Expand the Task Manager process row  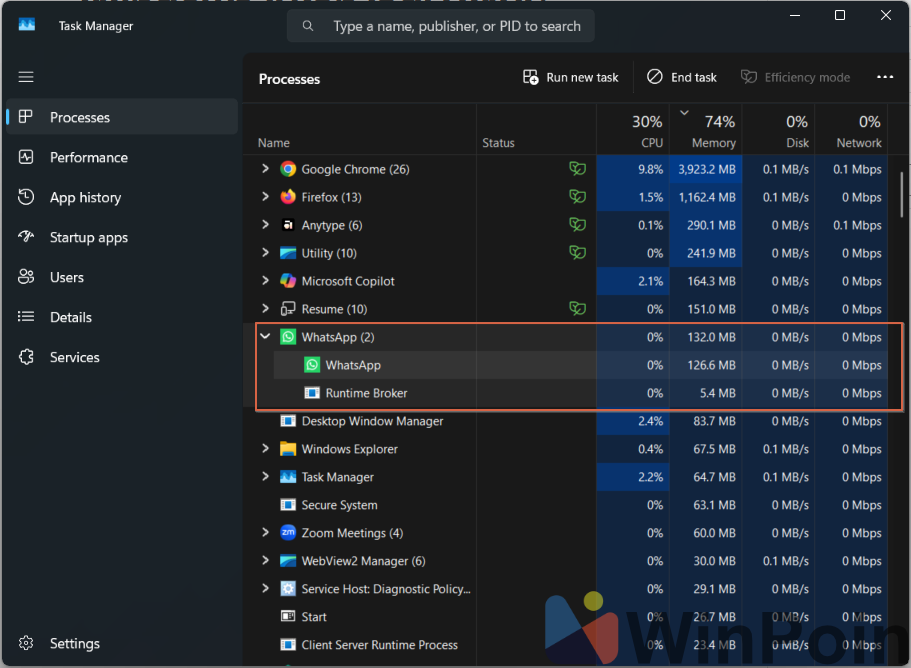tap(266, 476)
